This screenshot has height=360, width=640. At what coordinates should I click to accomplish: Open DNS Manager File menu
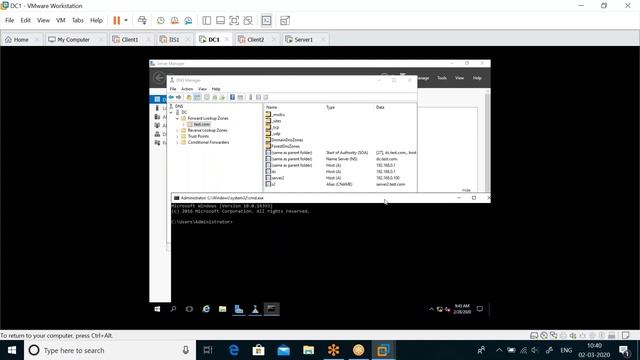pyautogui.click(x=173, y=89)
